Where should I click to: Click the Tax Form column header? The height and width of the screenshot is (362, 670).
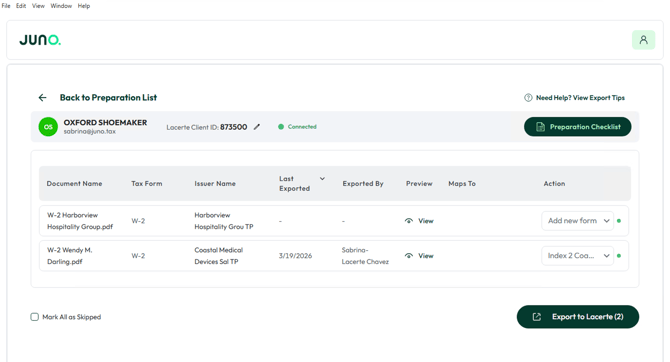click(x=147, y=183)
